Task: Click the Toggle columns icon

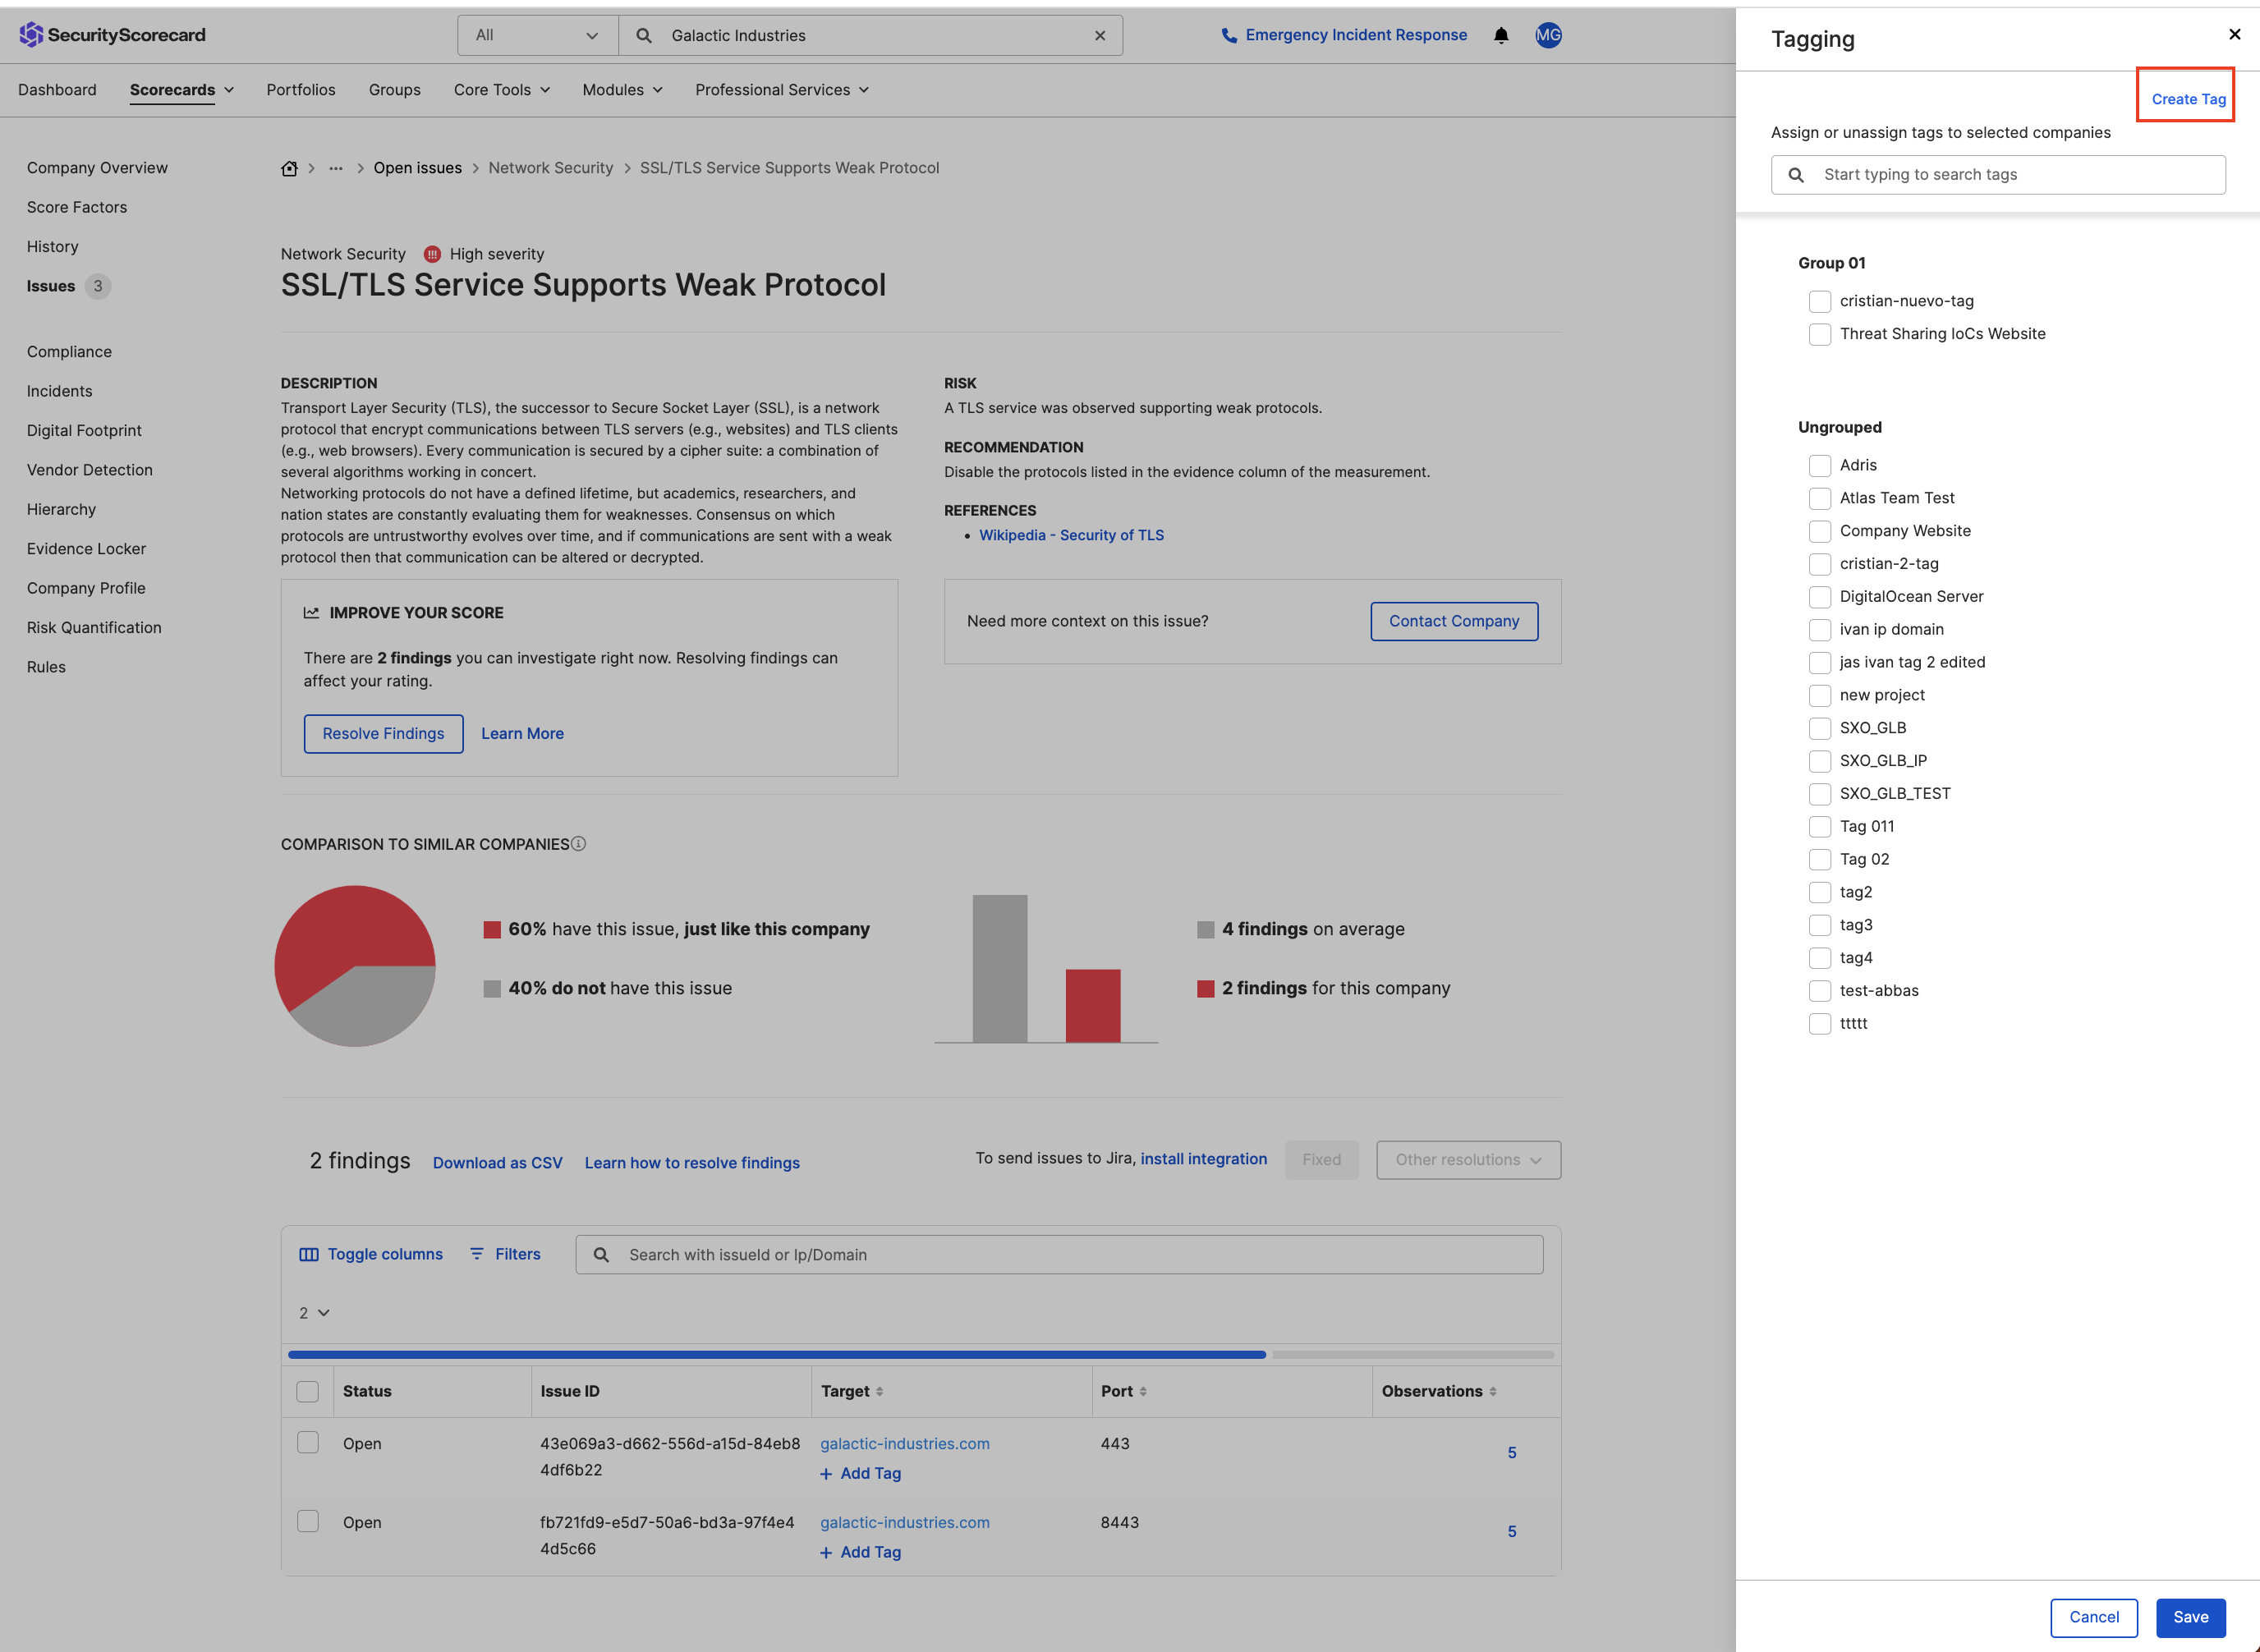Action: (309, 1254)
